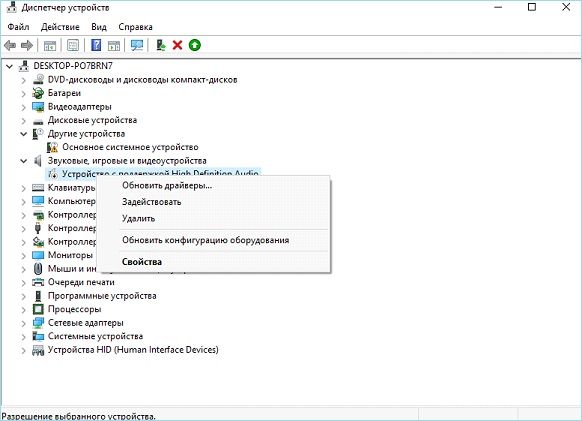Expand the Устройства HID chevron

[23, 350]
